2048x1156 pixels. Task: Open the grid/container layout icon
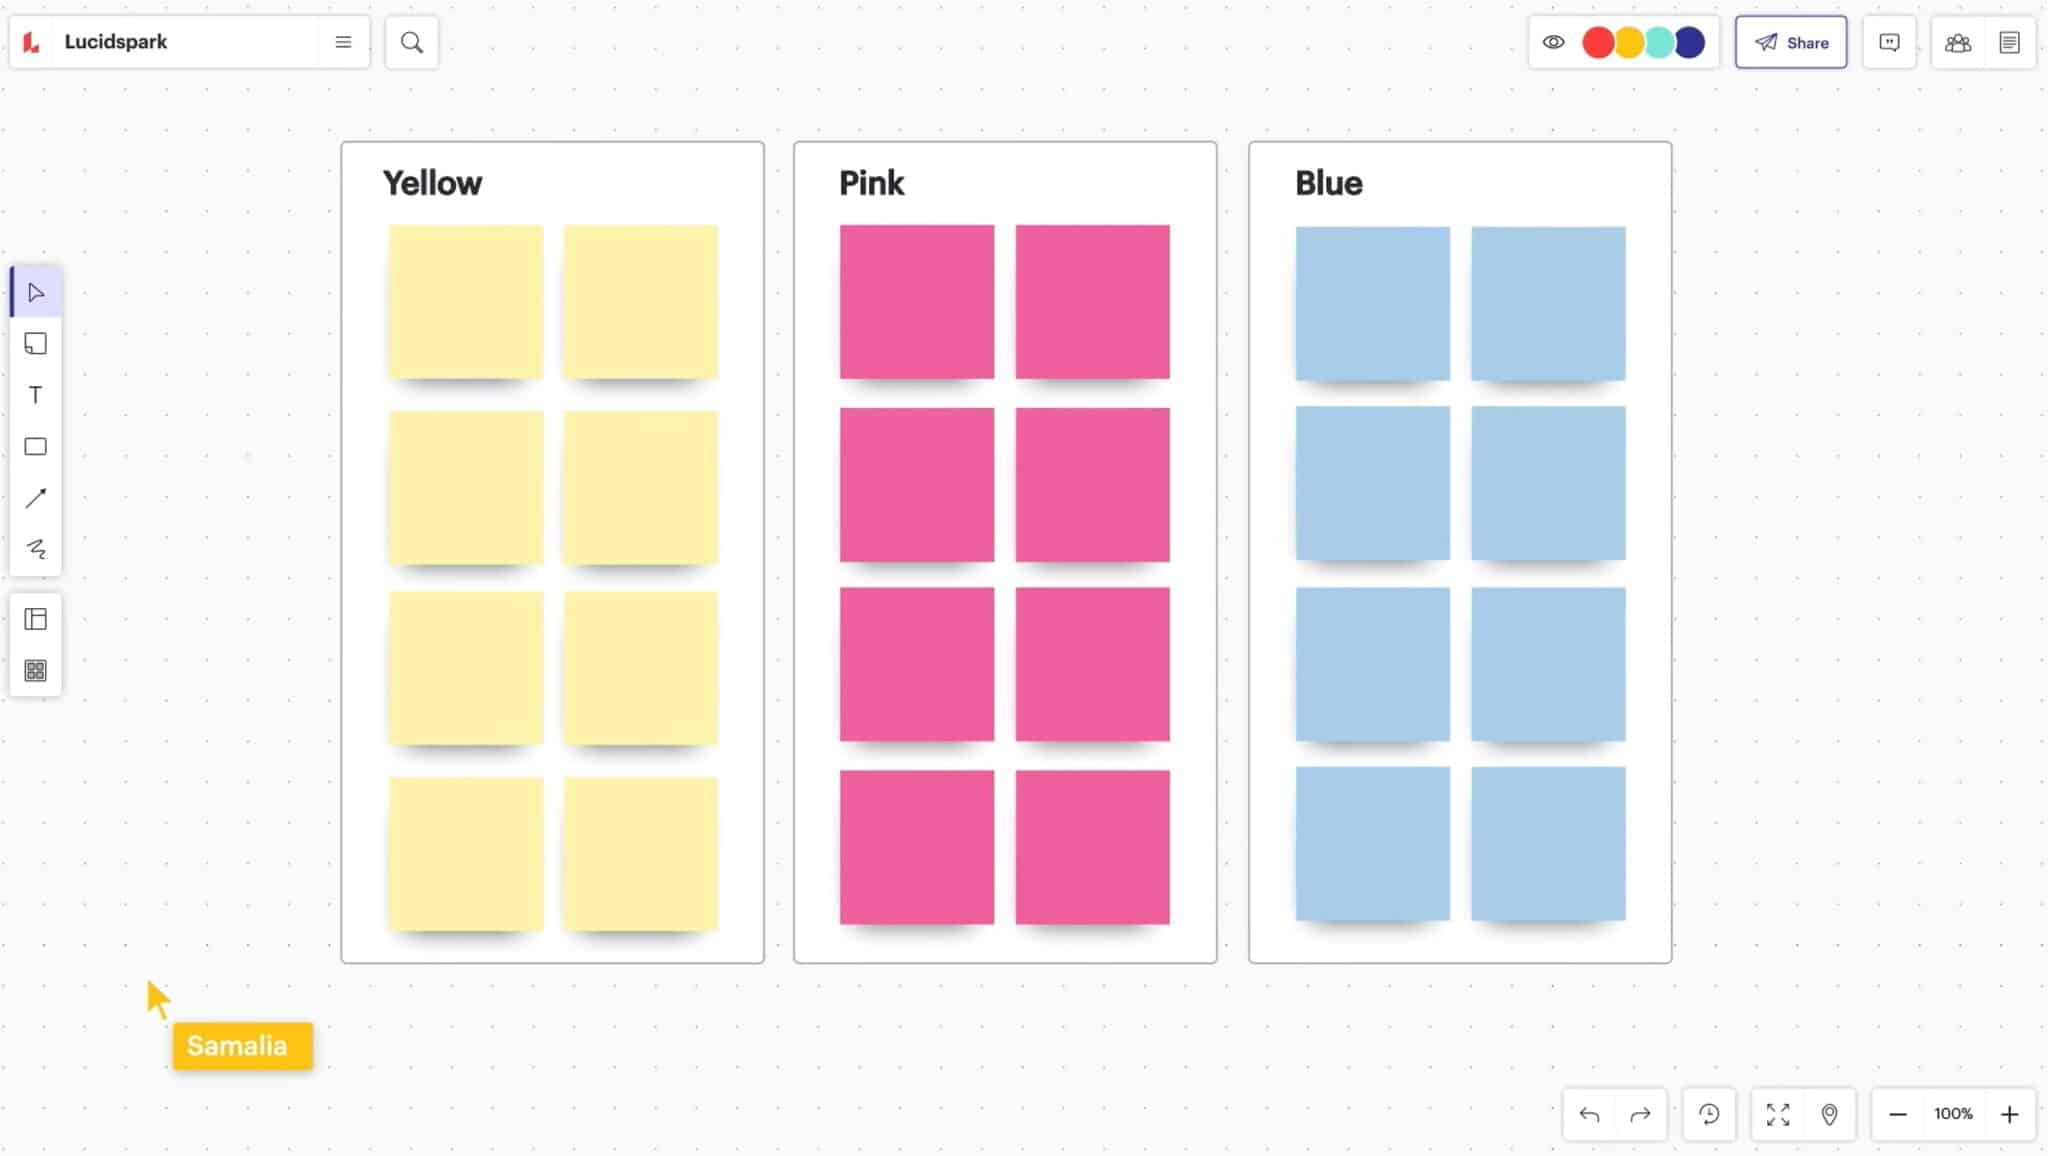click(36, 671)
